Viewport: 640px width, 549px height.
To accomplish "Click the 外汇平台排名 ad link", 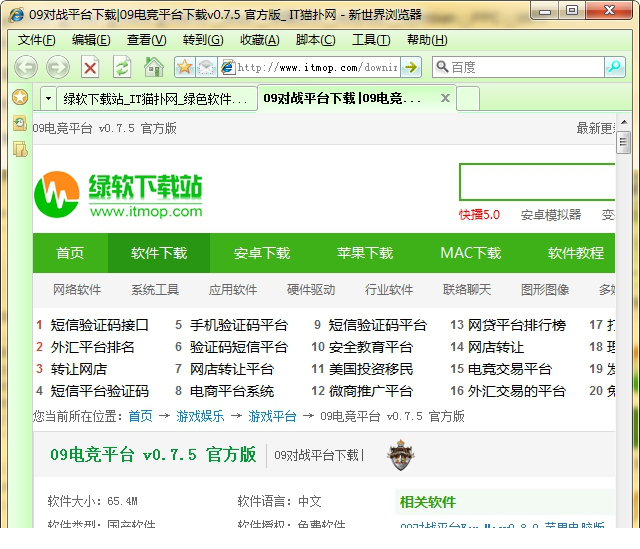I will pos(92,347).
